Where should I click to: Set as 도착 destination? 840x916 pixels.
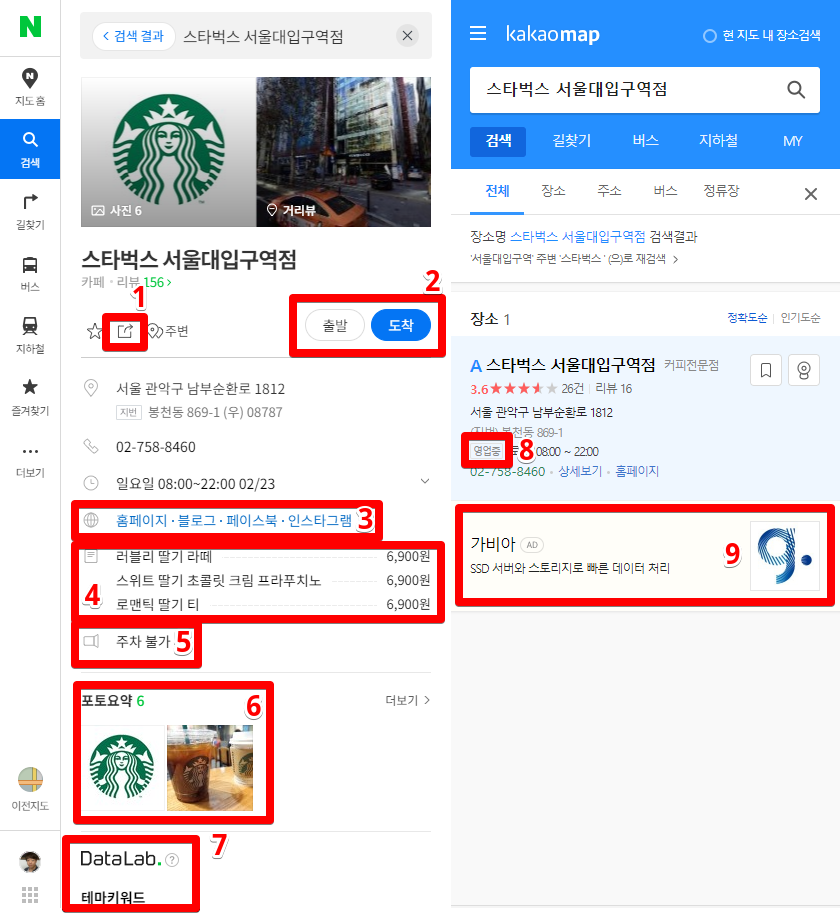tap(401, 325)
